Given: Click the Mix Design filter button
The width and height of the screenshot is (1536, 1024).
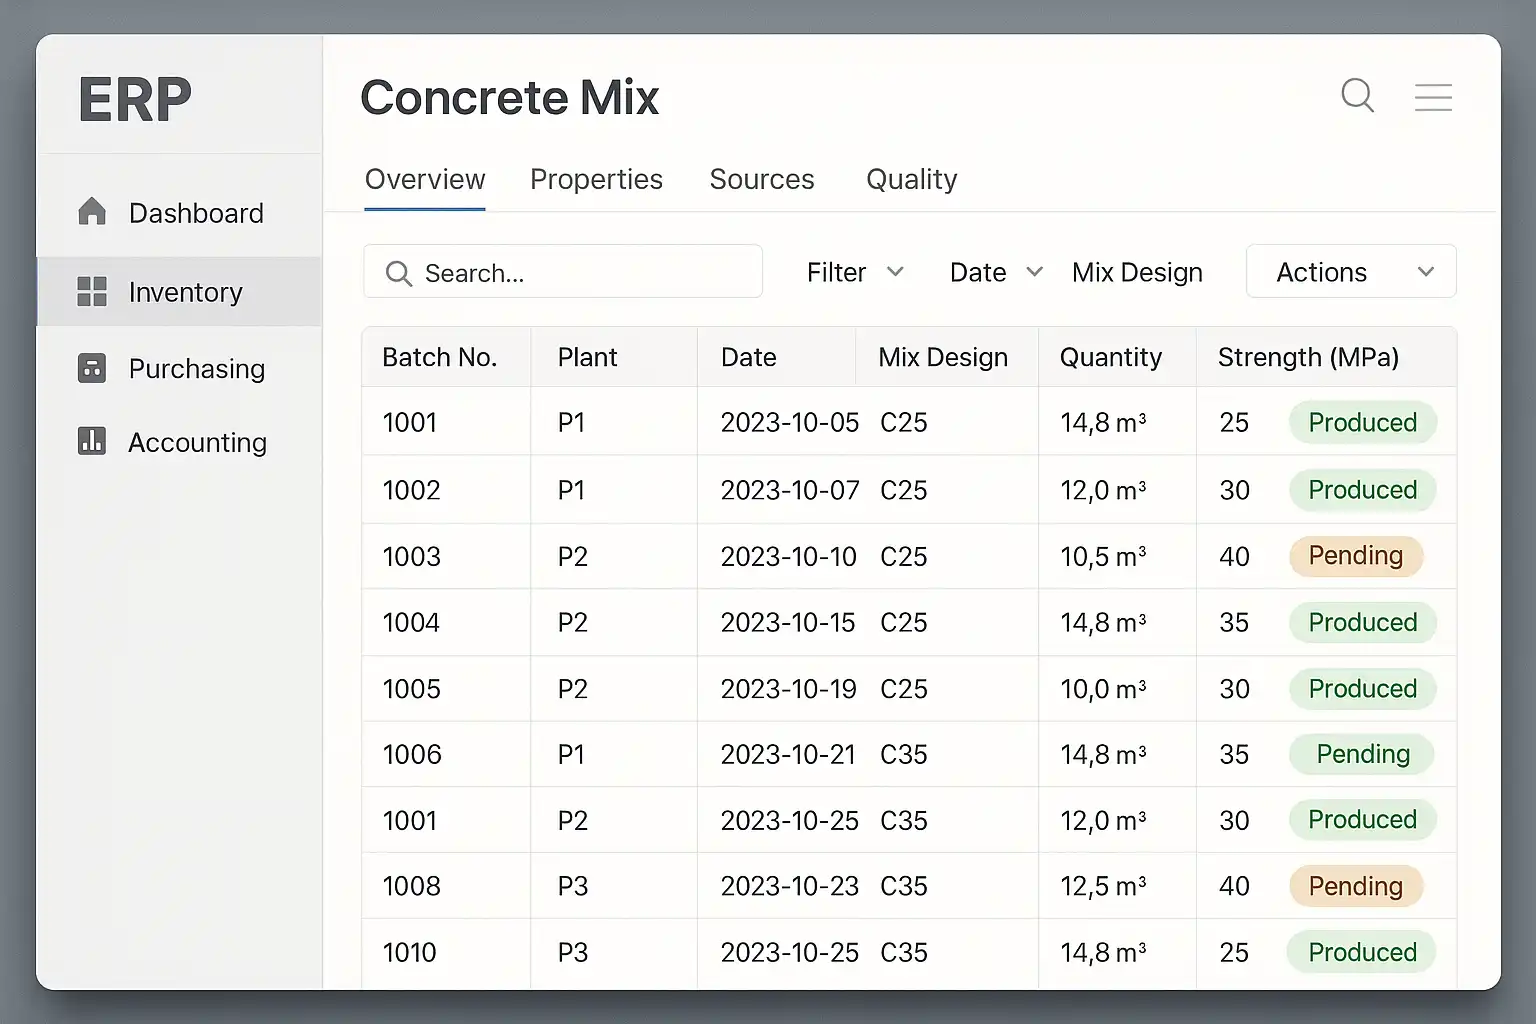Looking at the screenshot, I should [1137, 272].
